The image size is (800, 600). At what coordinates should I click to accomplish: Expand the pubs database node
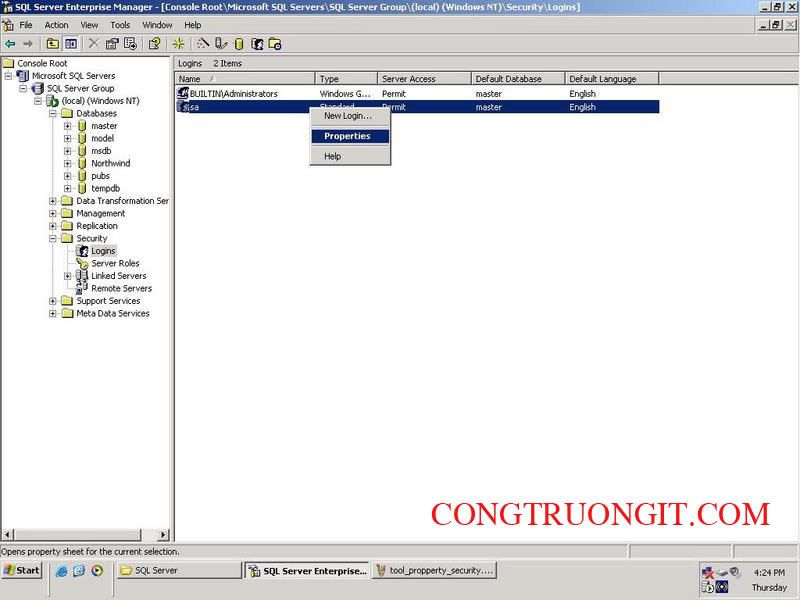click(x=67, y=176)
